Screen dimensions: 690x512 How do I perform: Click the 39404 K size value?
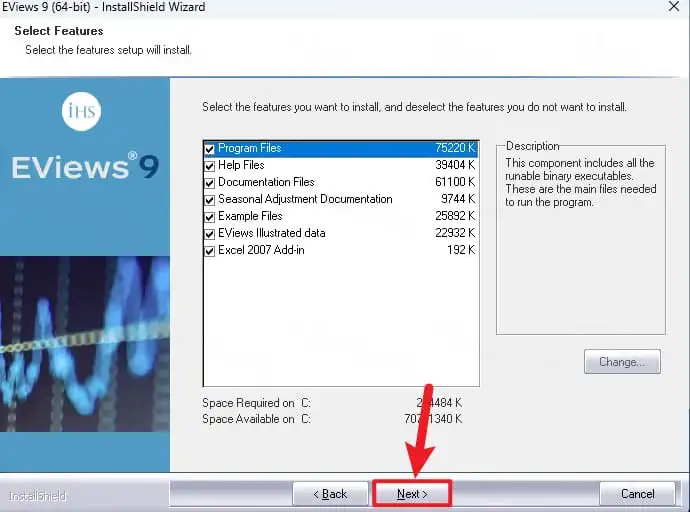455,165
